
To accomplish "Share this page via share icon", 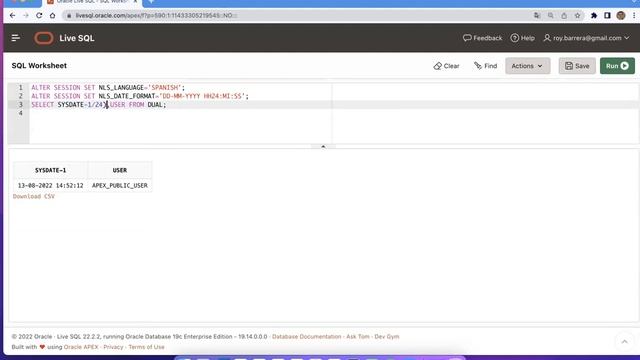I will click(564, 16).
